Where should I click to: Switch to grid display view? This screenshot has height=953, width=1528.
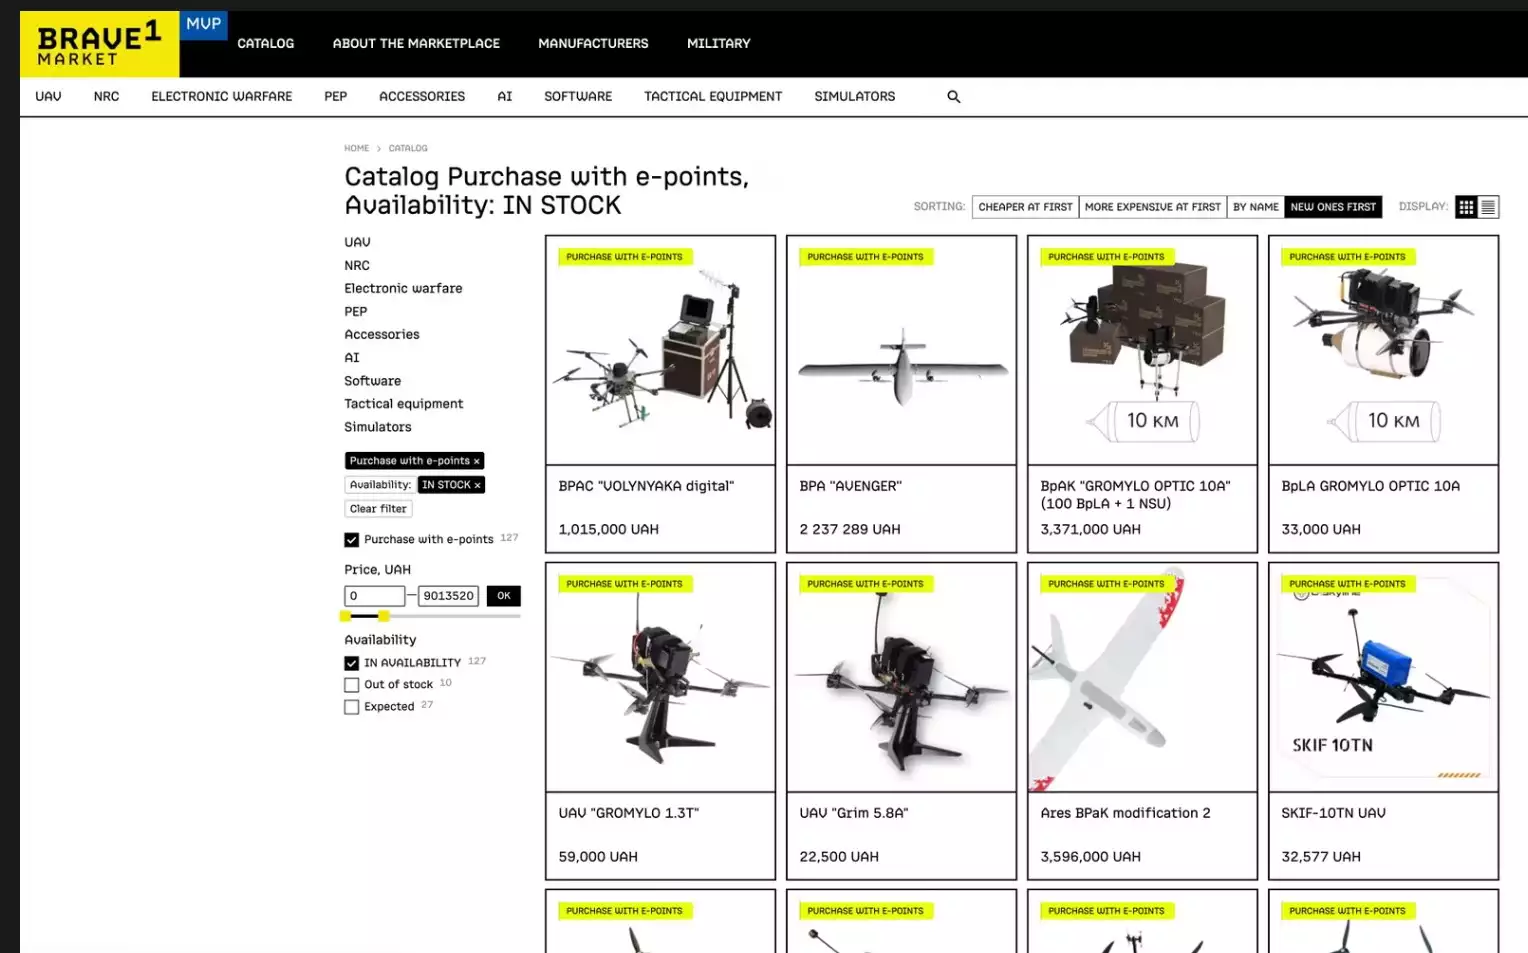click(1466, 207)
